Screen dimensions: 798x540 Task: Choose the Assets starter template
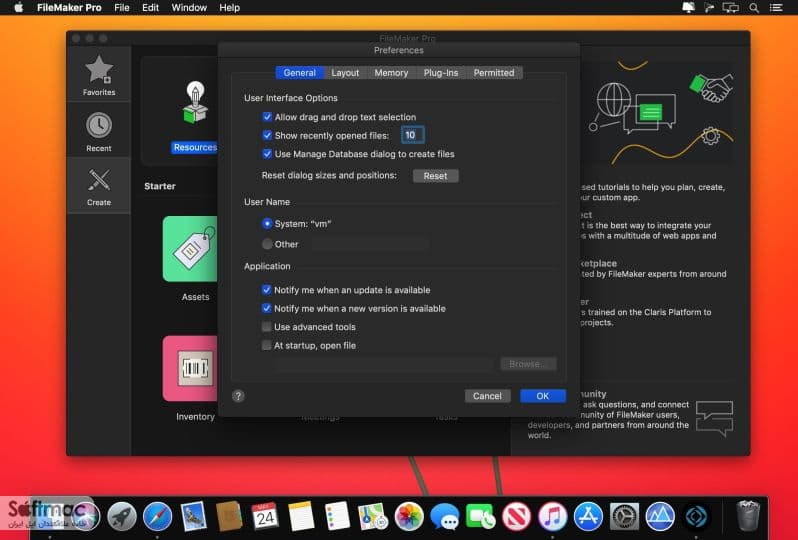click(x=190, y=249)
